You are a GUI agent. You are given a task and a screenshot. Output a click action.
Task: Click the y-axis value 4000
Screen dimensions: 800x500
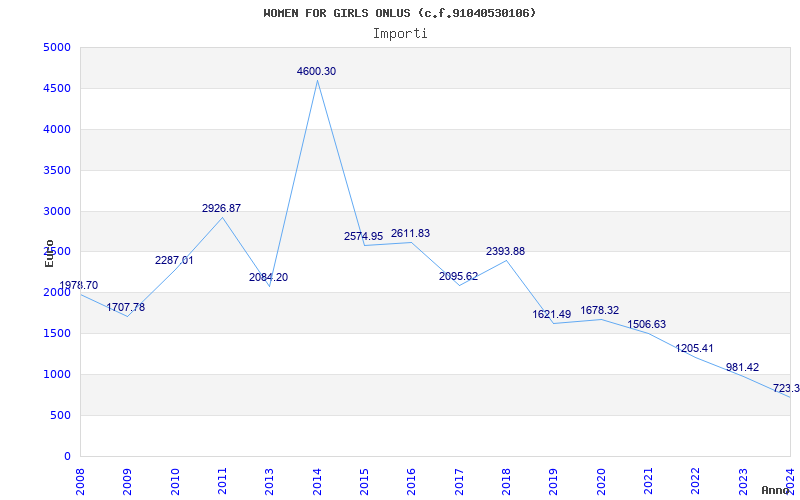[x=56, y=129]
